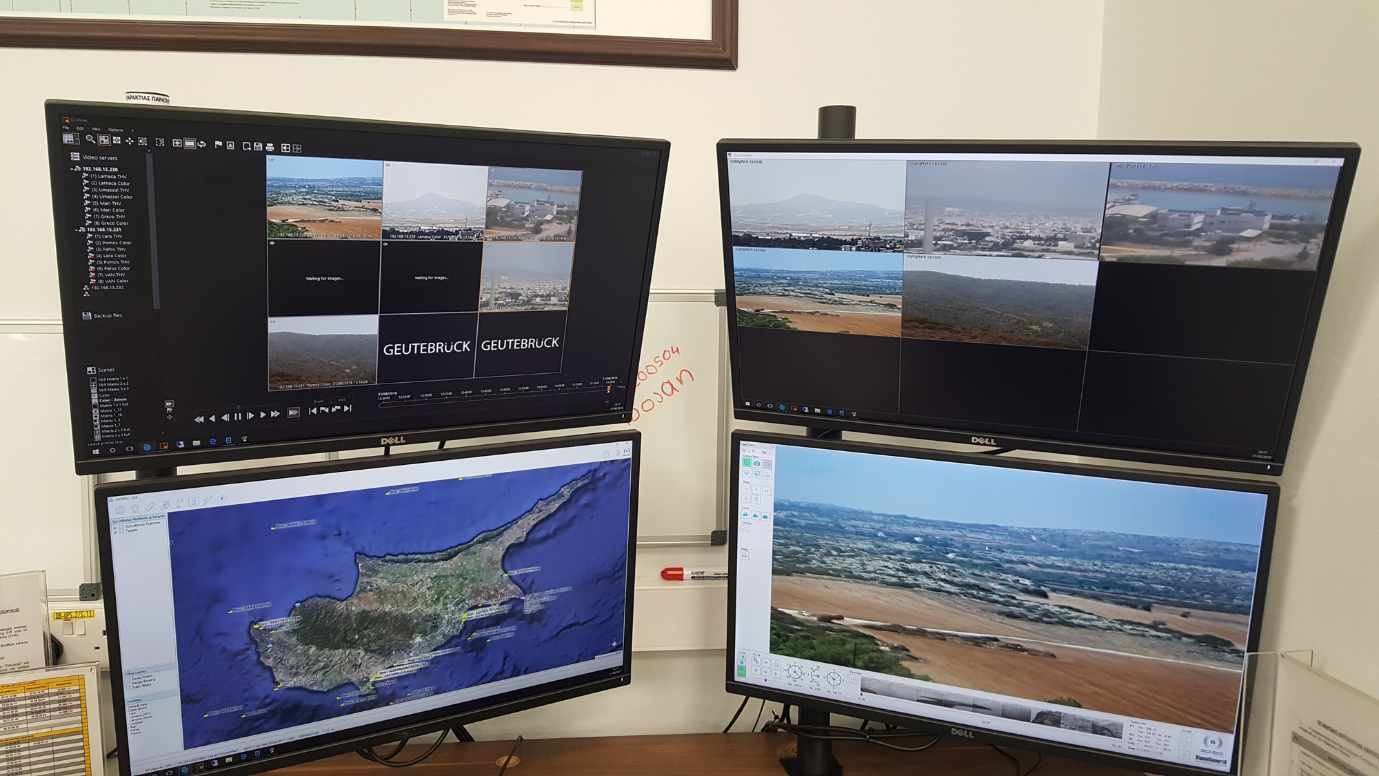Viewport: 1379px width, 776px height.
Task: Click the Backup files entry
Action: click(107, 316)
